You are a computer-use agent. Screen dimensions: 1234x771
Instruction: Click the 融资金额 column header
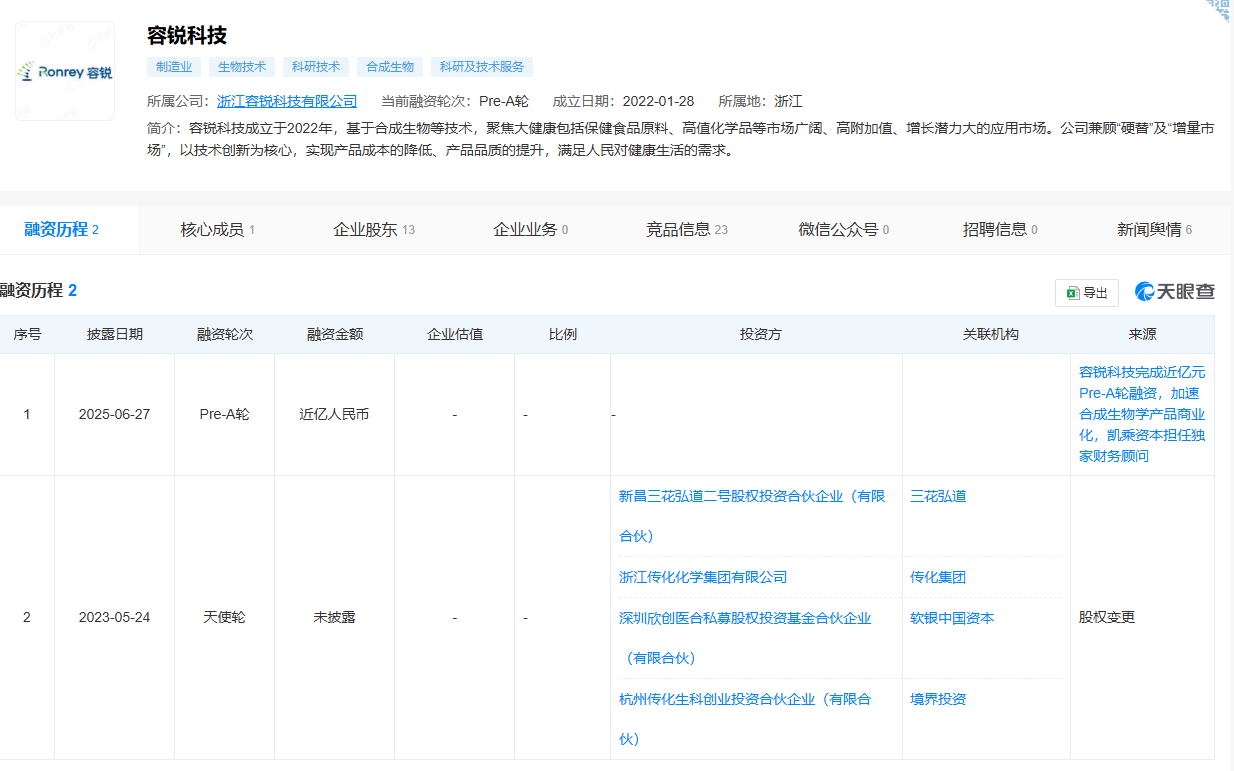point(334,335)
